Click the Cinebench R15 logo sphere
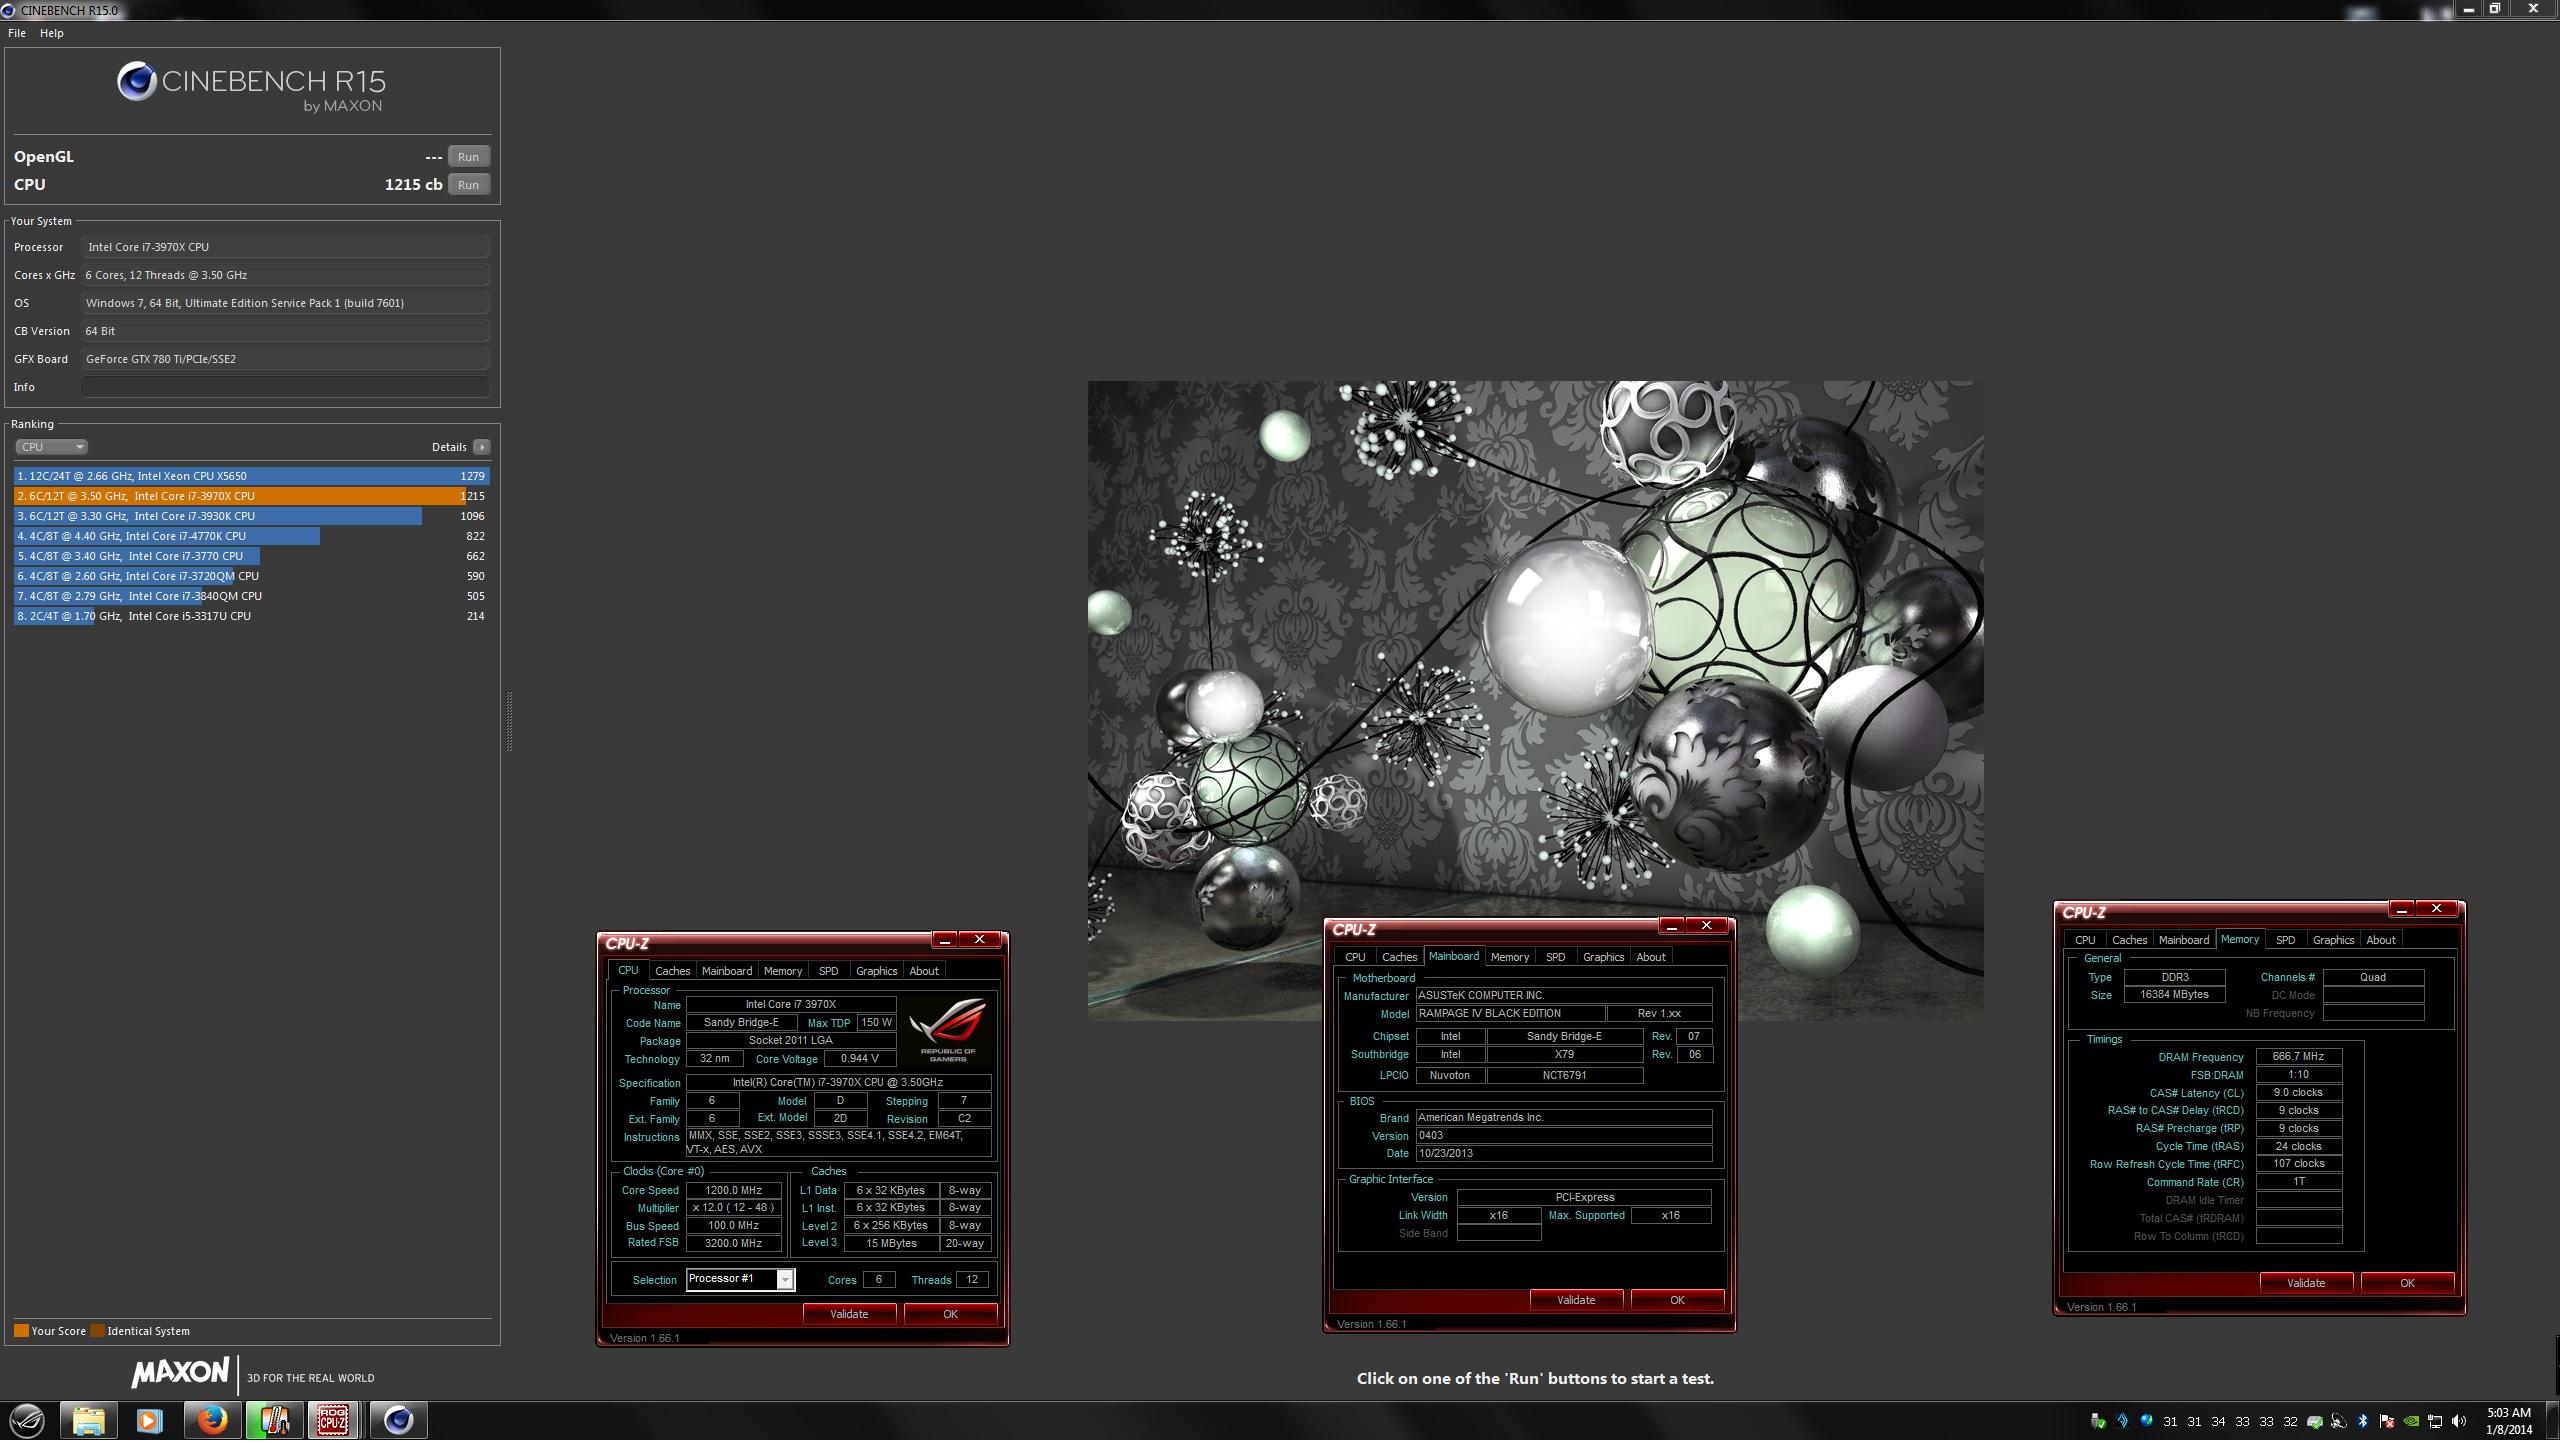Screen dimensions: 2560x1444 [136, 81]
